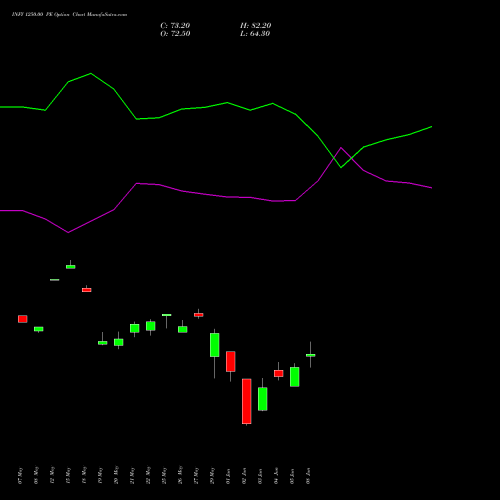This screenshot has height=500, width=500.
Task: Click the '05 Jun' date label
Action: 292,476
